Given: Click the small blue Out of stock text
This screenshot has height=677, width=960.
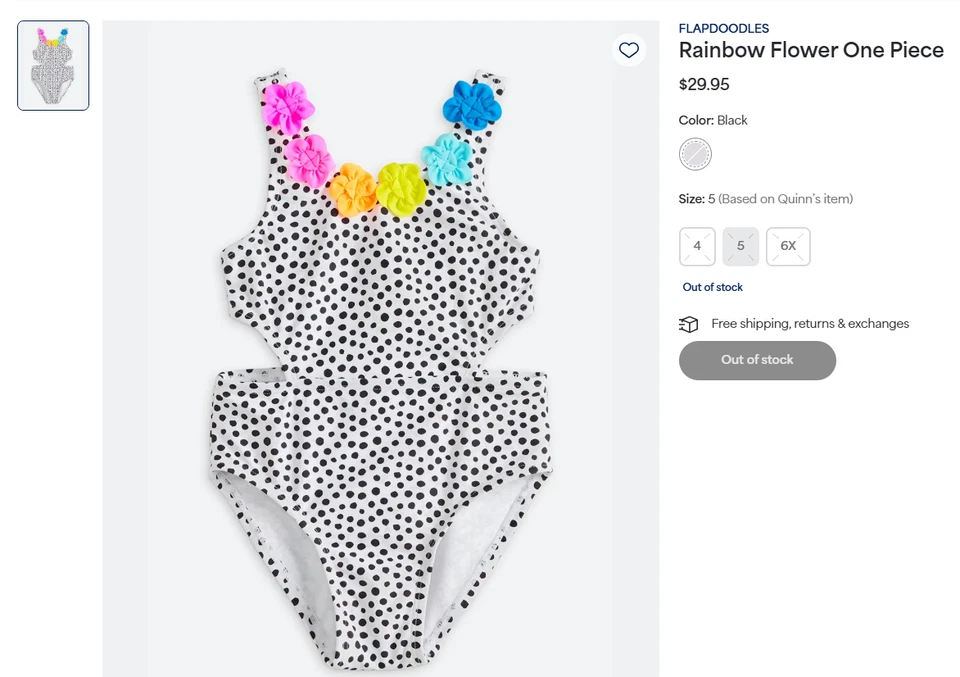Looking at the screenshot, I should pos(712,287).
